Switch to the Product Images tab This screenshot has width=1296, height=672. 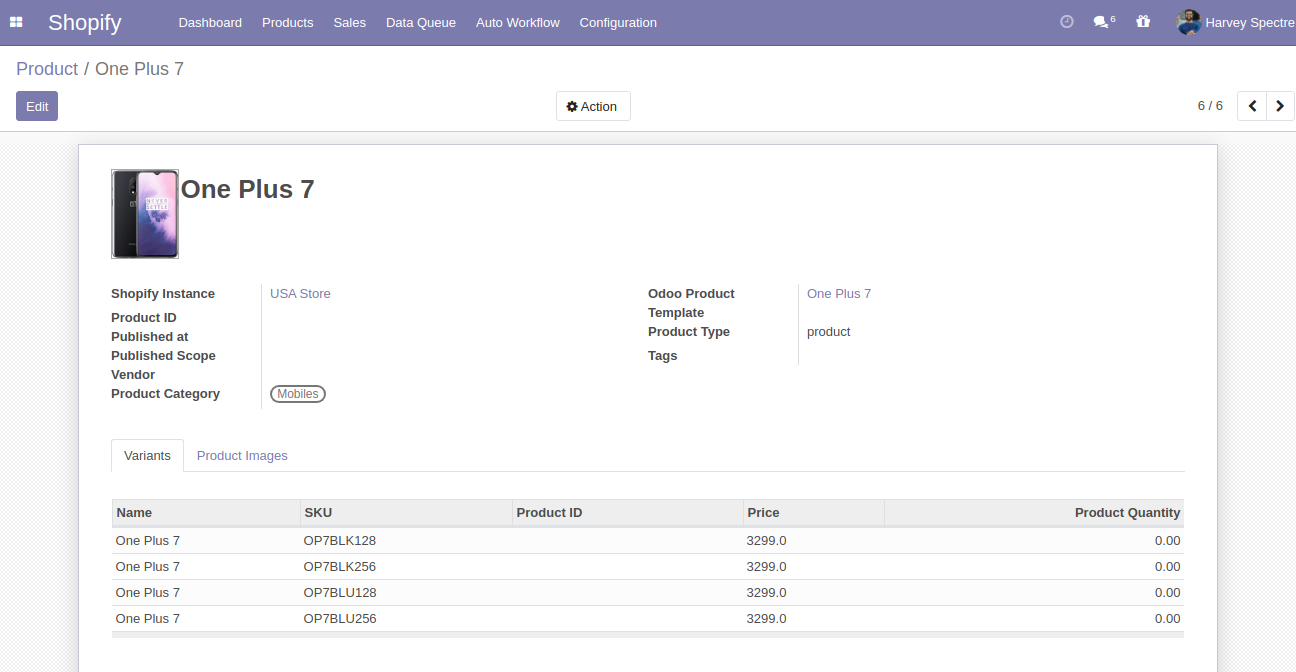242,456
